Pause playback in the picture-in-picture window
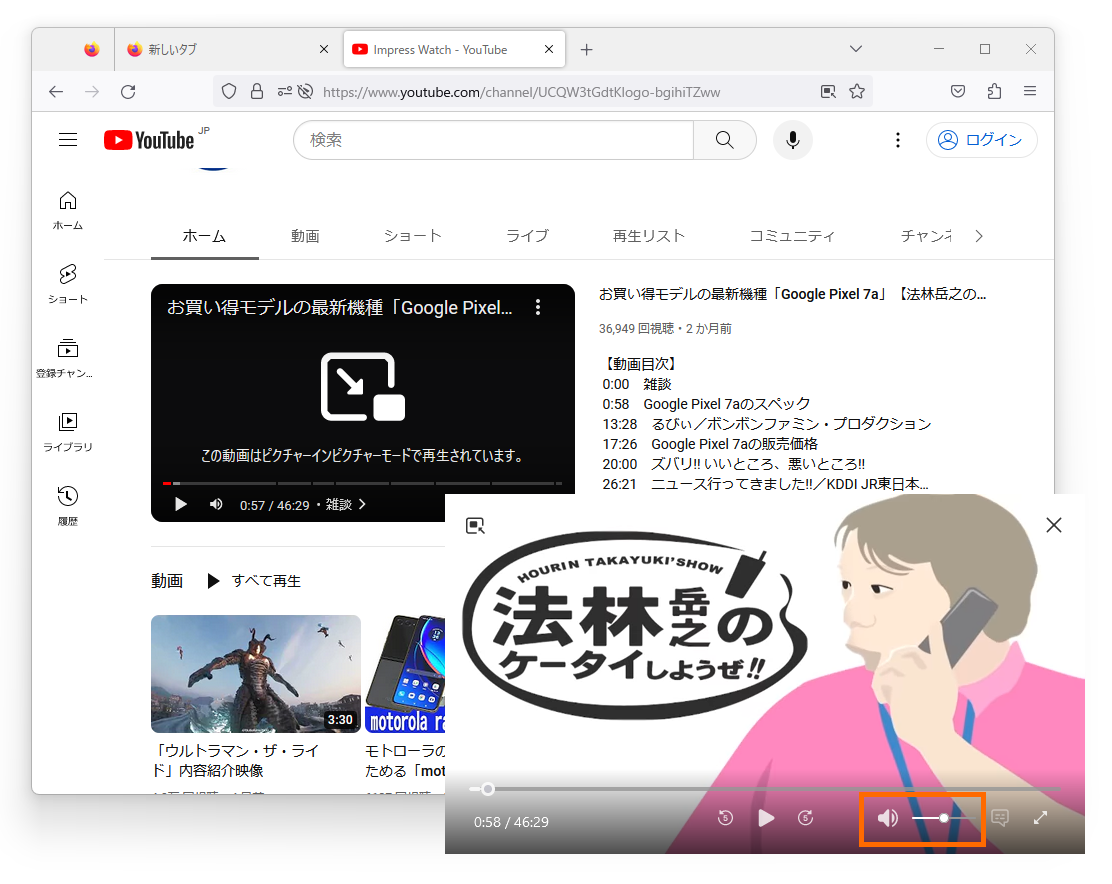The image size is (1112, 884). [766, 818]
